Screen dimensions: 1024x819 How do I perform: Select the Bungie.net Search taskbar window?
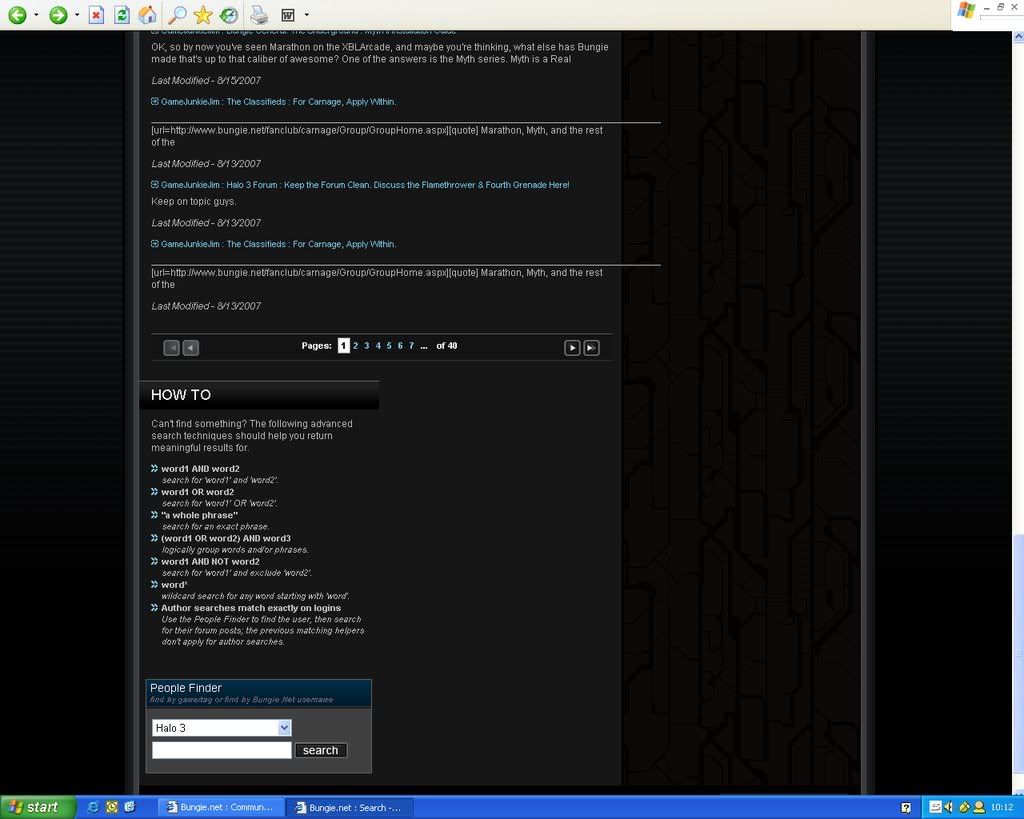(x=347, y=807)
